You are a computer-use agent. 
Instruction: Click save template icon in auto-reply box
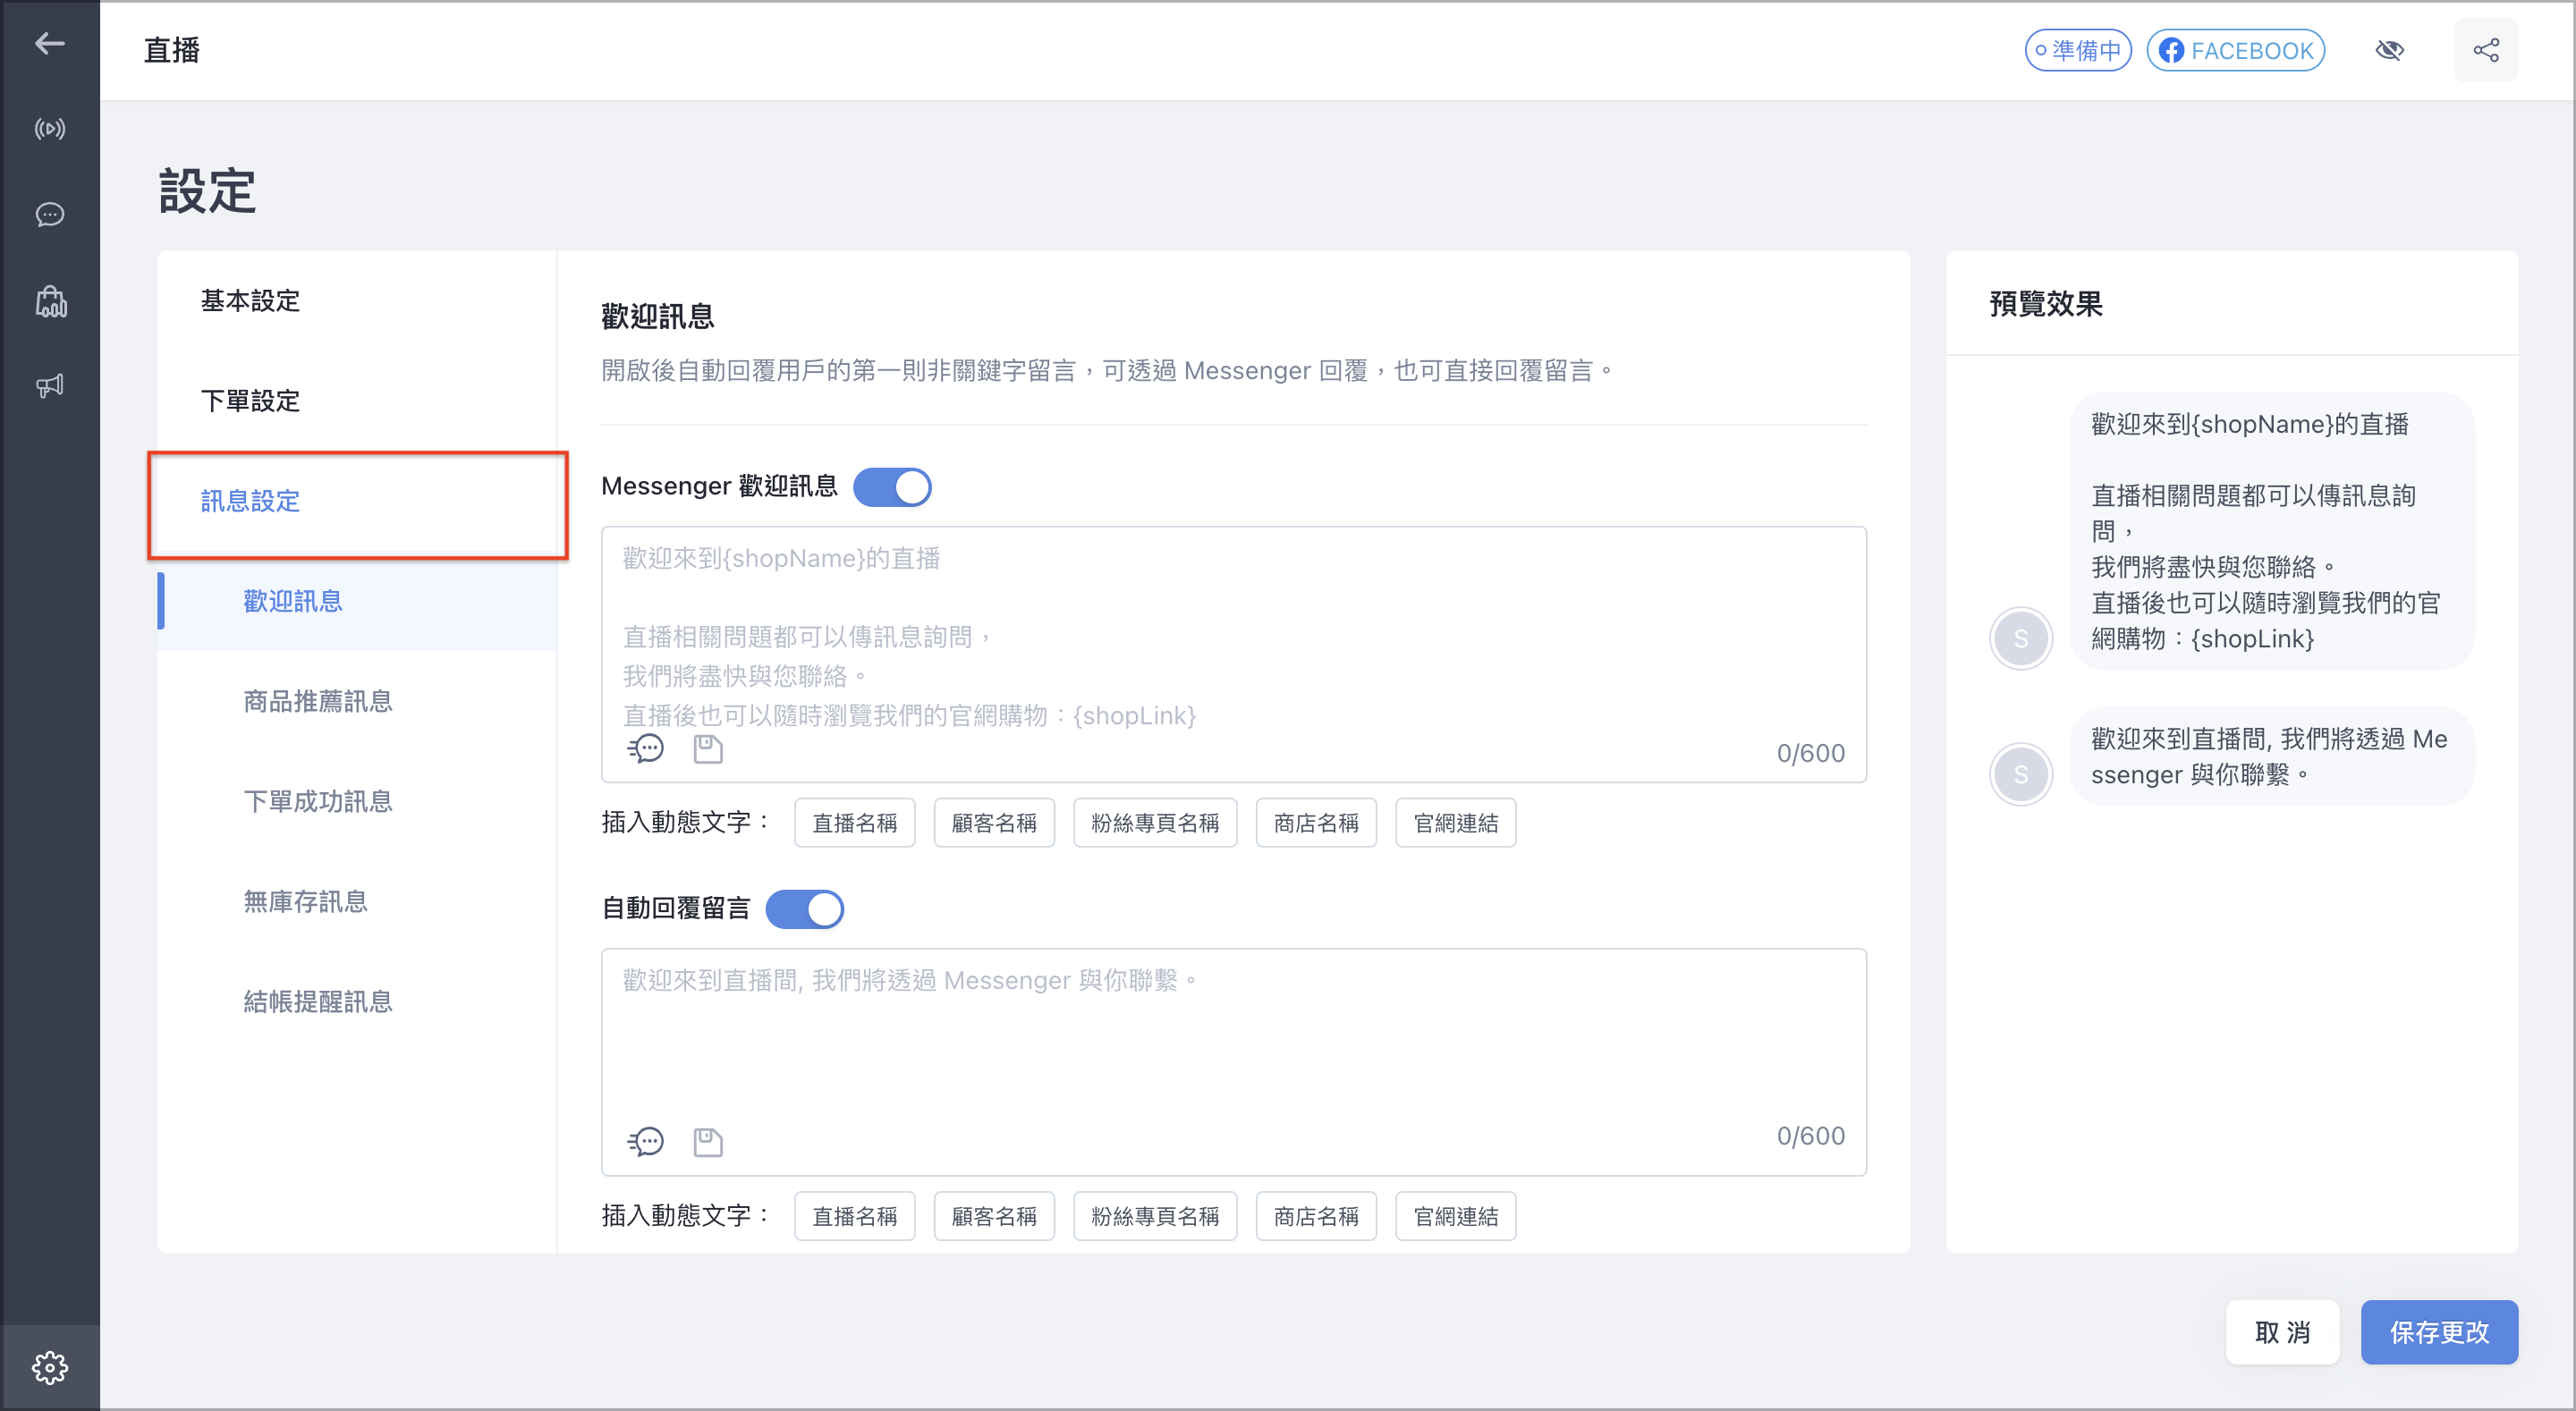(708, 1141)
